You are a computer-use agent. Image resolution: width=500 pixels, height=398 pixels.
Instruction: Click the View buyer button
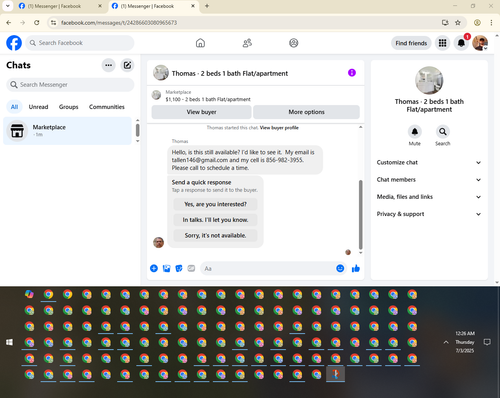pyautogui.click(x=201, y=112)
